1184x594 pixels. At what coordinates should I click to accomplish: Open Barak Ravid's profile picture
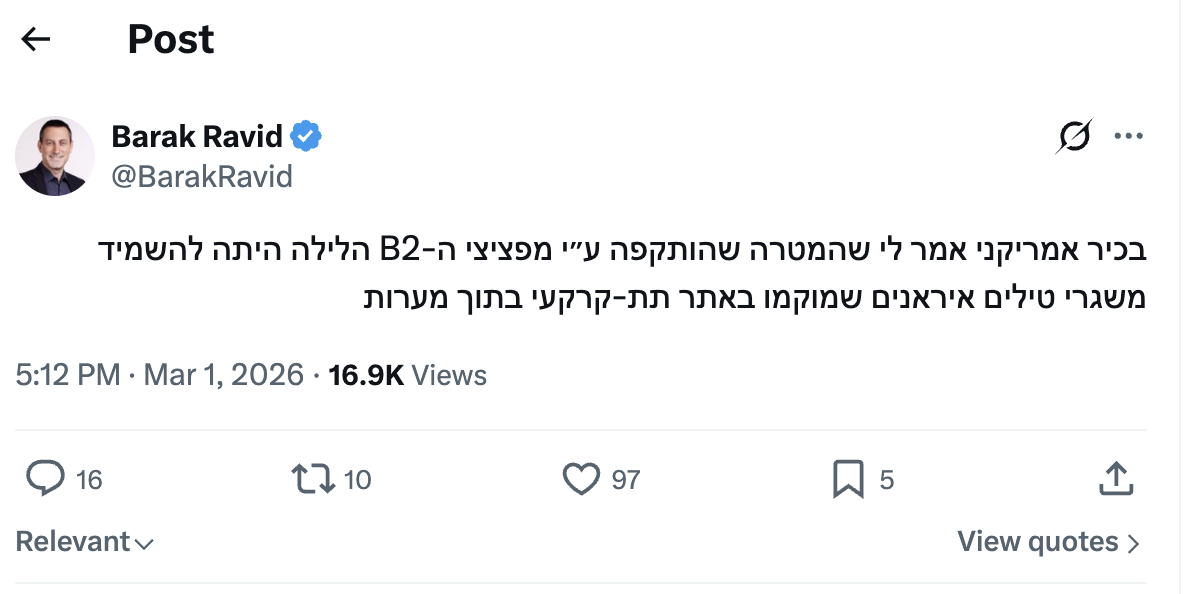point(55,156)
